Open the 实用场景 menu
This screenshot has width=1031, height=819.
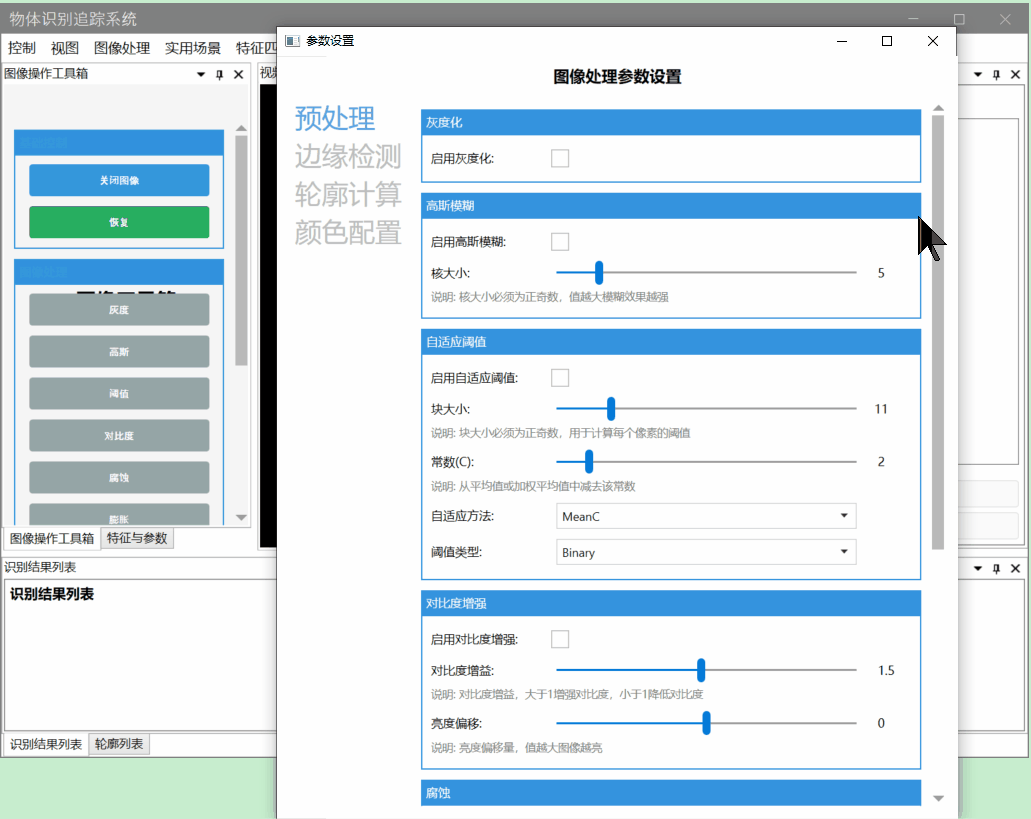coord(193,48)
